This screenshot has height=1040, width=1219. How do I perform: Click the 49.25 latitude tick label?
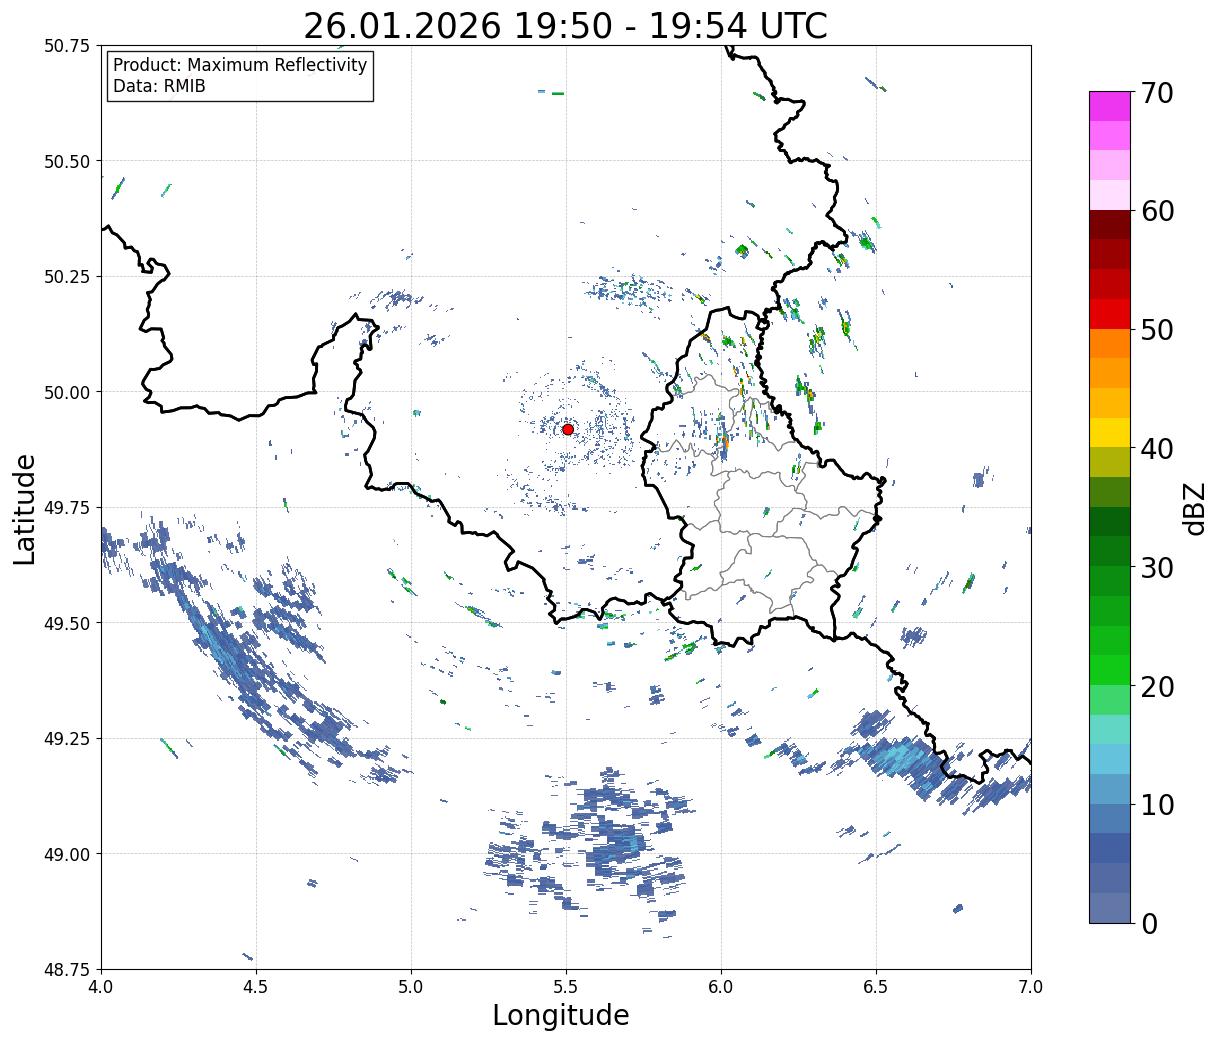pos(68,738)
